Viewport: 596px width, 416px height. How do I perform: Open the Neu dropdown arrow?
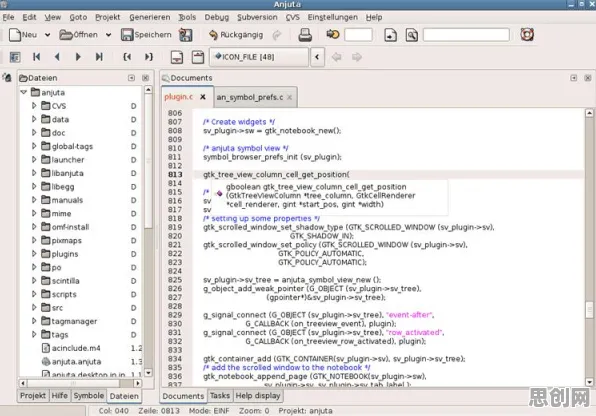(x=47, y=35)
